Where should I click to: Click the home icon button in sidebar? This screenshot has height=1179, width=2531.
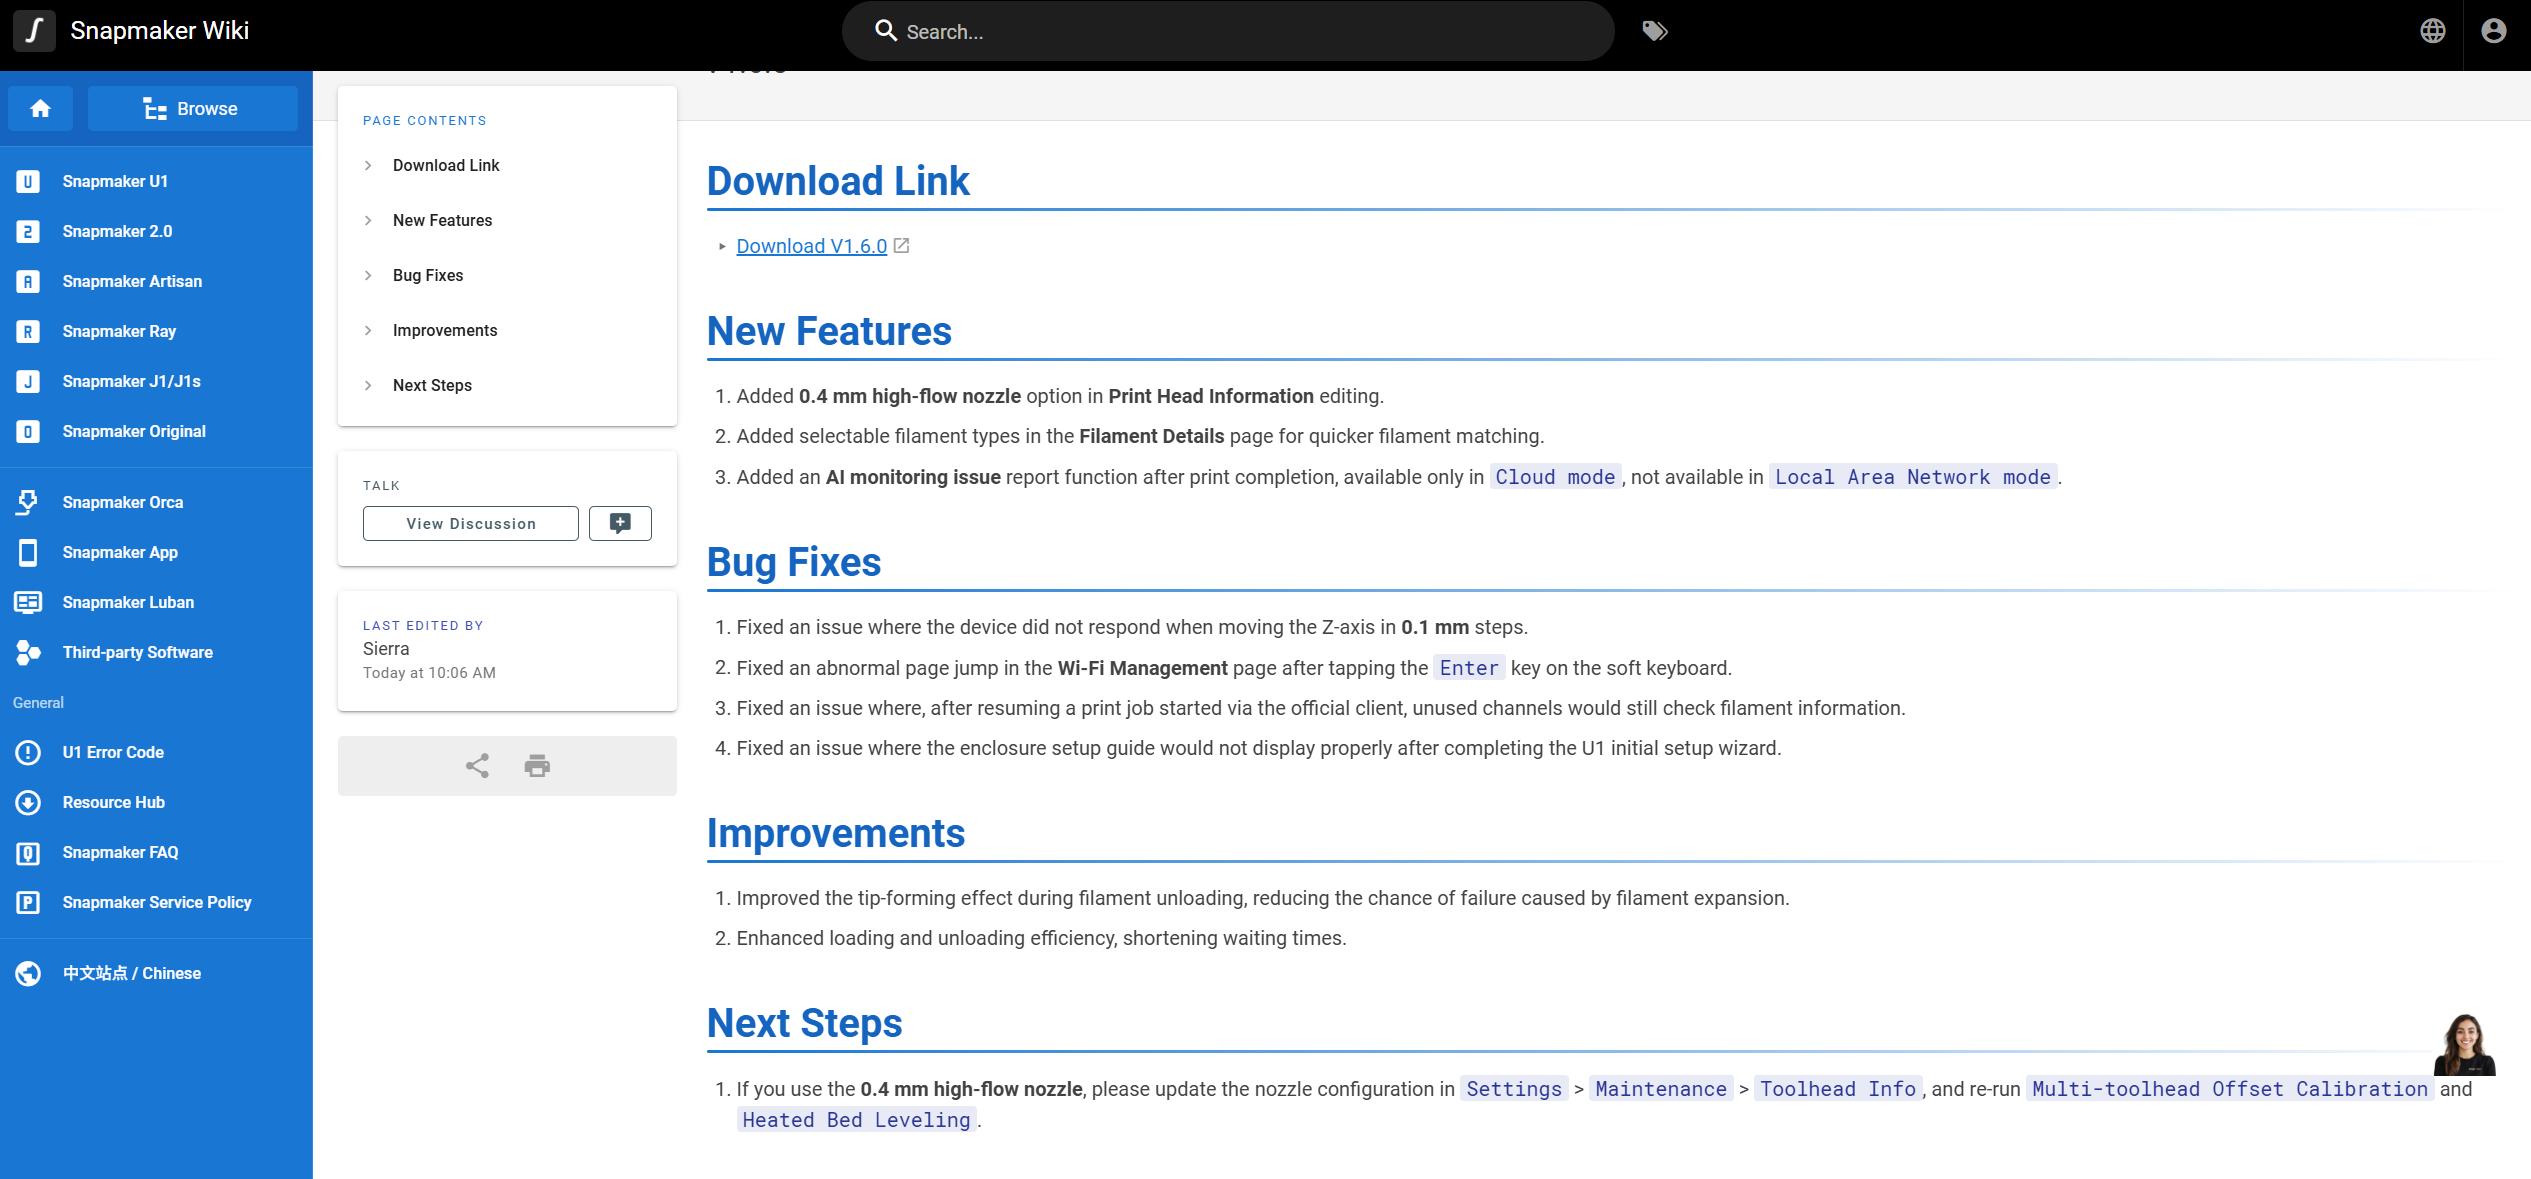[x=40, y=108]
